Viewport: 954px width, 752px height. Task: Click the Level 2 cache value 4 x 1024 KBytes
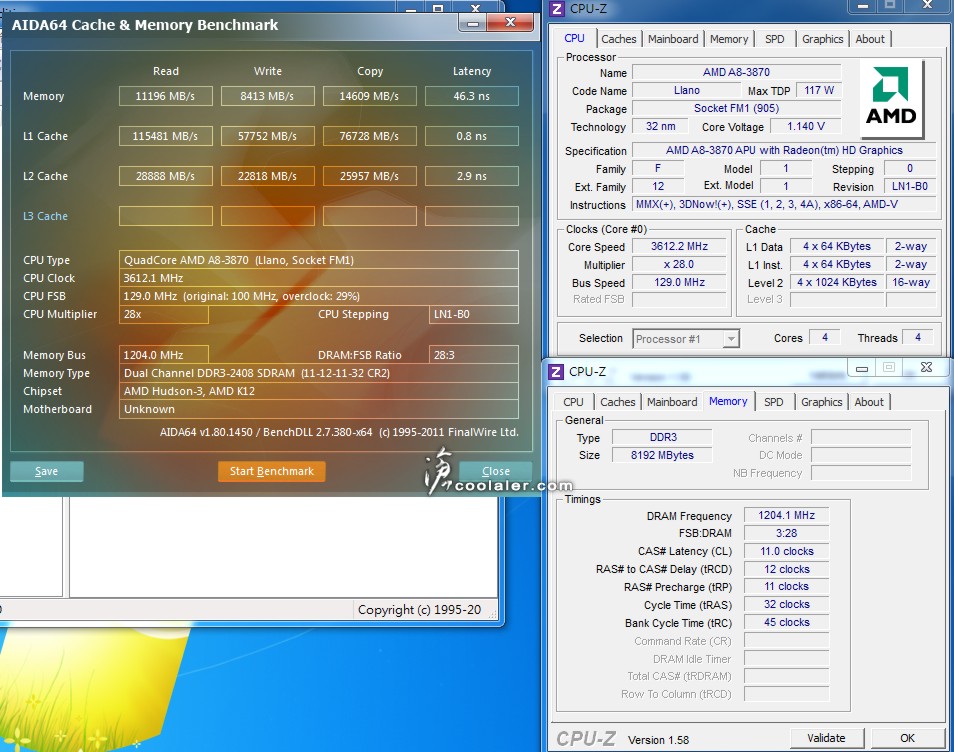tap(837, 282)
